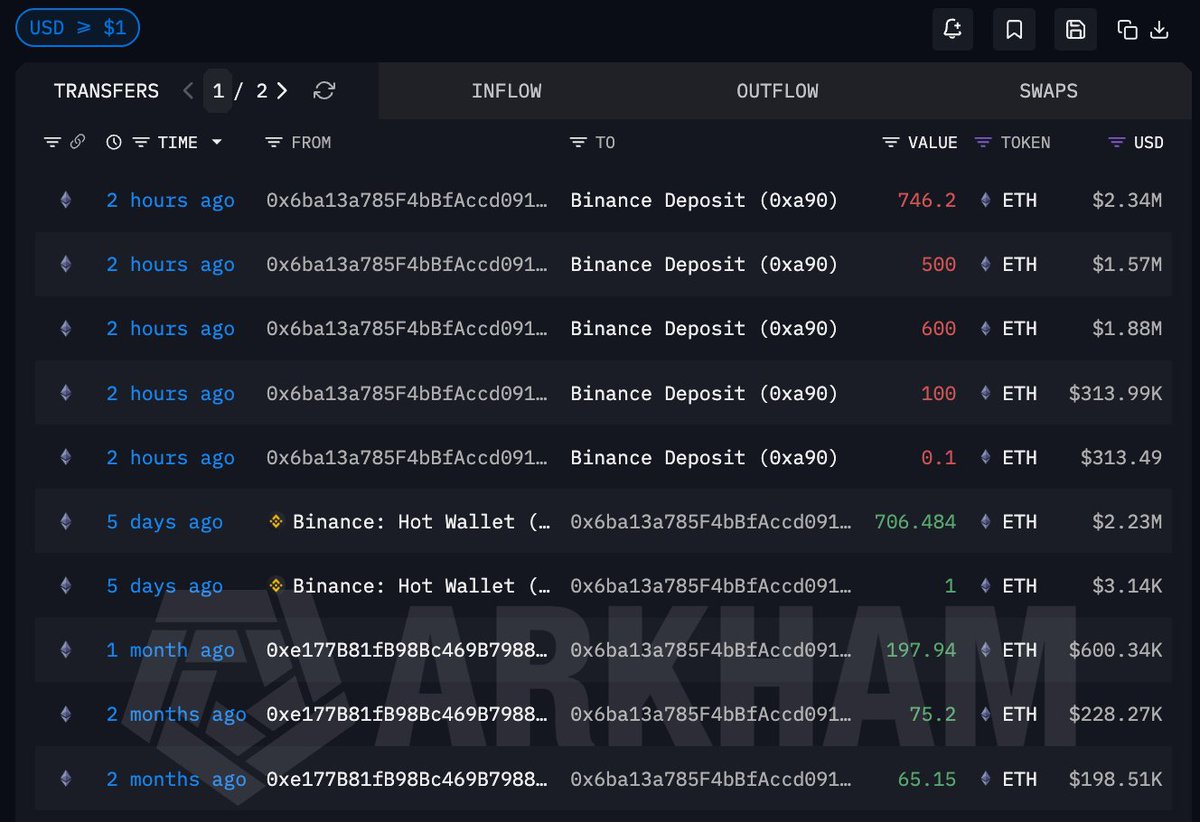The width and height of the screenshot is (1200, 822).
Task: Go to next transfers page arrow
Action: pyautogui.click(x=282, y=91)
